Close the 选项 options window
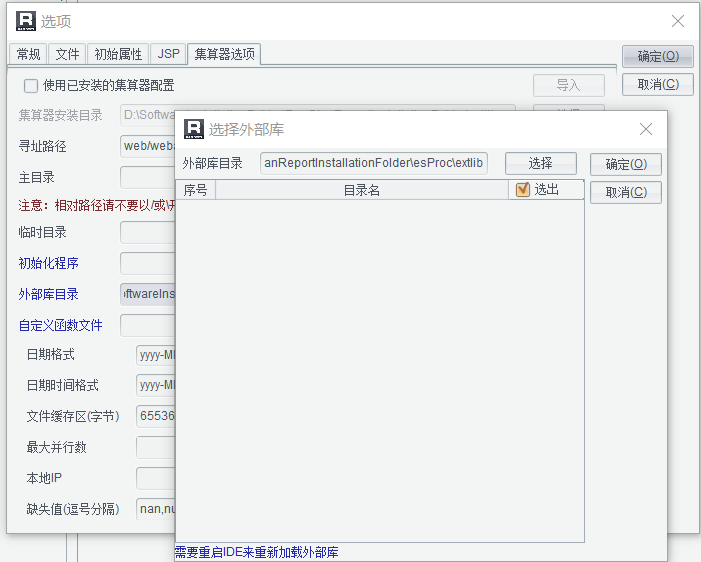The width and height of the screenshot is (701, 562). (x=677, y=21)
